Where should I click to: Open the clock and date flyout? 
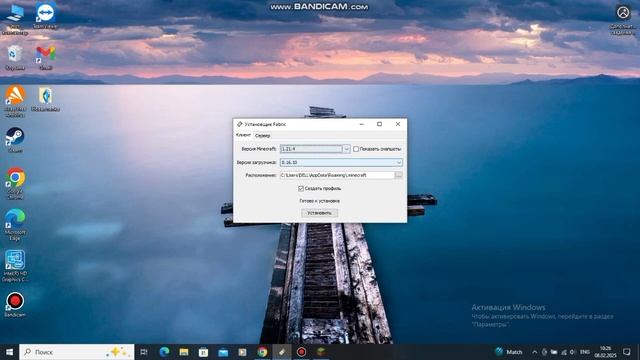(606, 352)
